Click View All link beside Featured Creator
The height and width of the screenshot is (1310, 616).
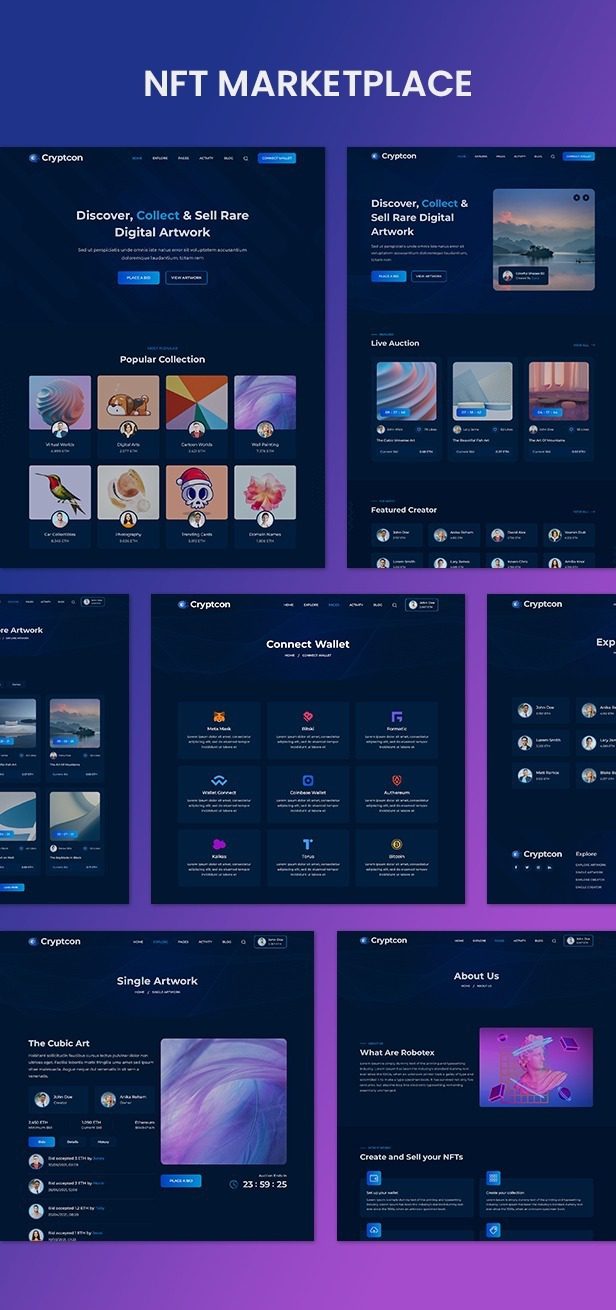tap(584, 511)
